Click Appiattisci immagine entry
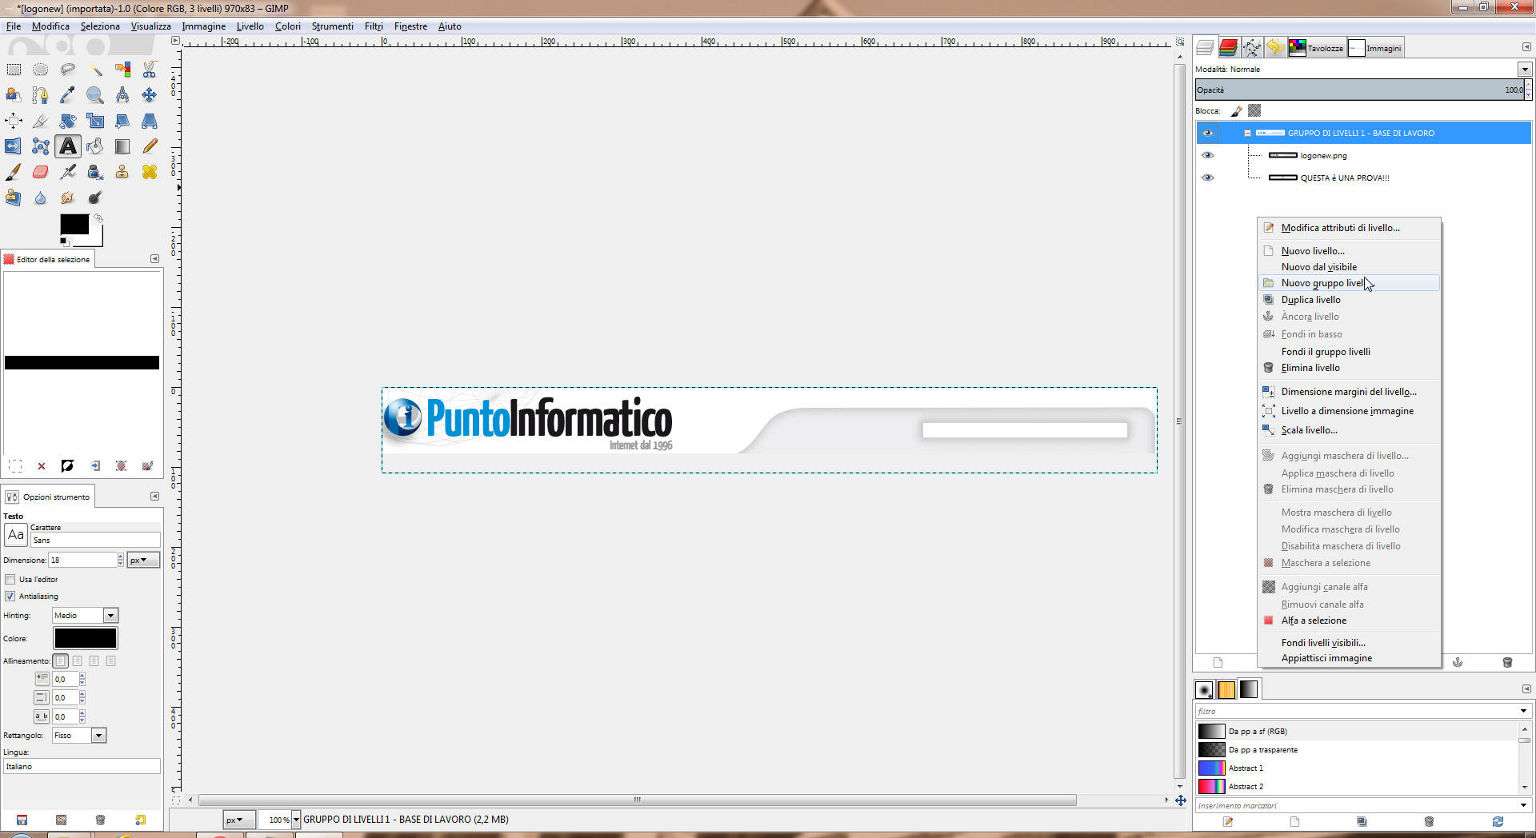The height and width of the screenshot is (838, 1536). pos(1348,658)
